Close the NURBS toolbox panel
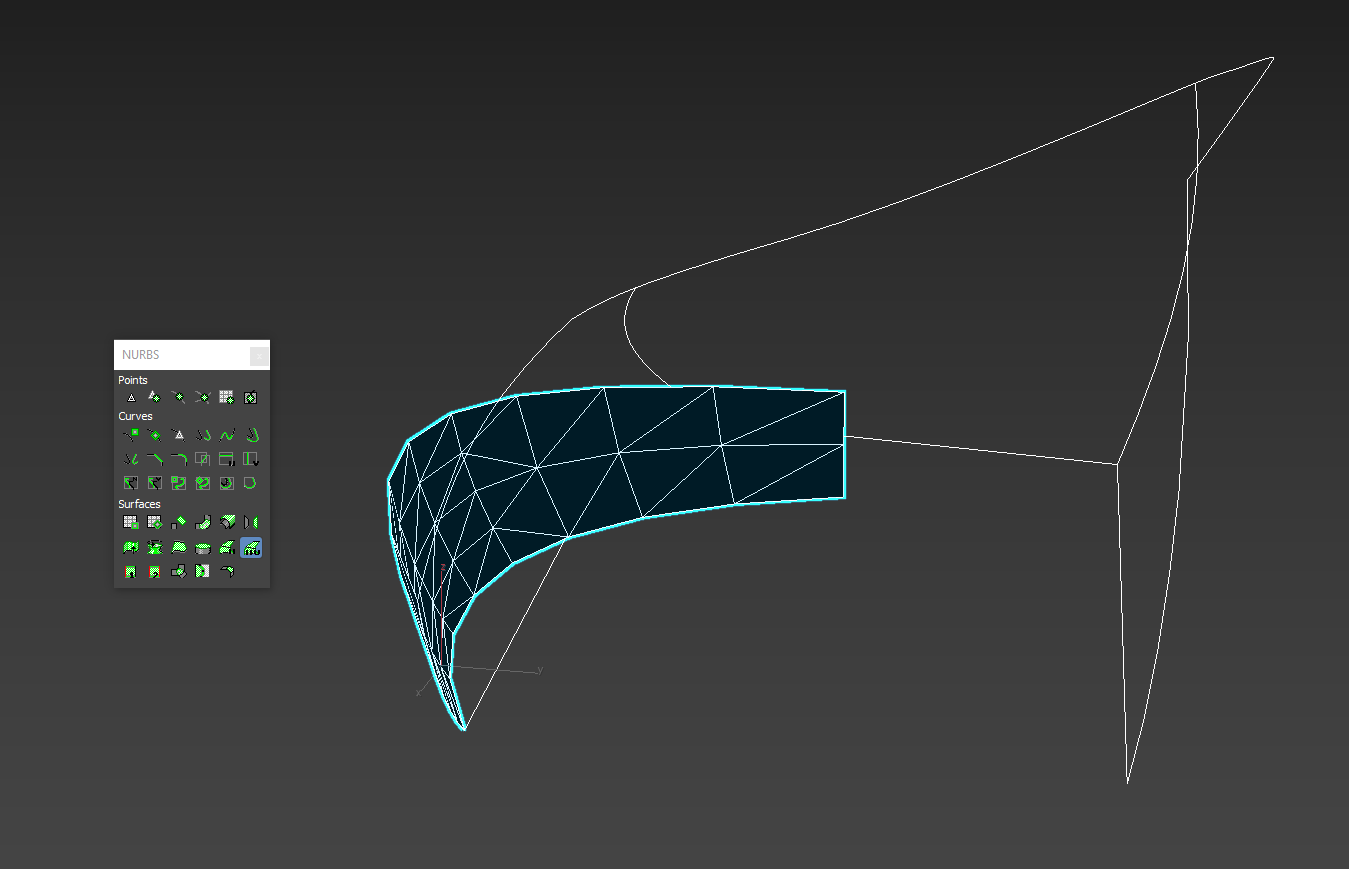This screenshot has width=1349, height=869. (259, 355)
